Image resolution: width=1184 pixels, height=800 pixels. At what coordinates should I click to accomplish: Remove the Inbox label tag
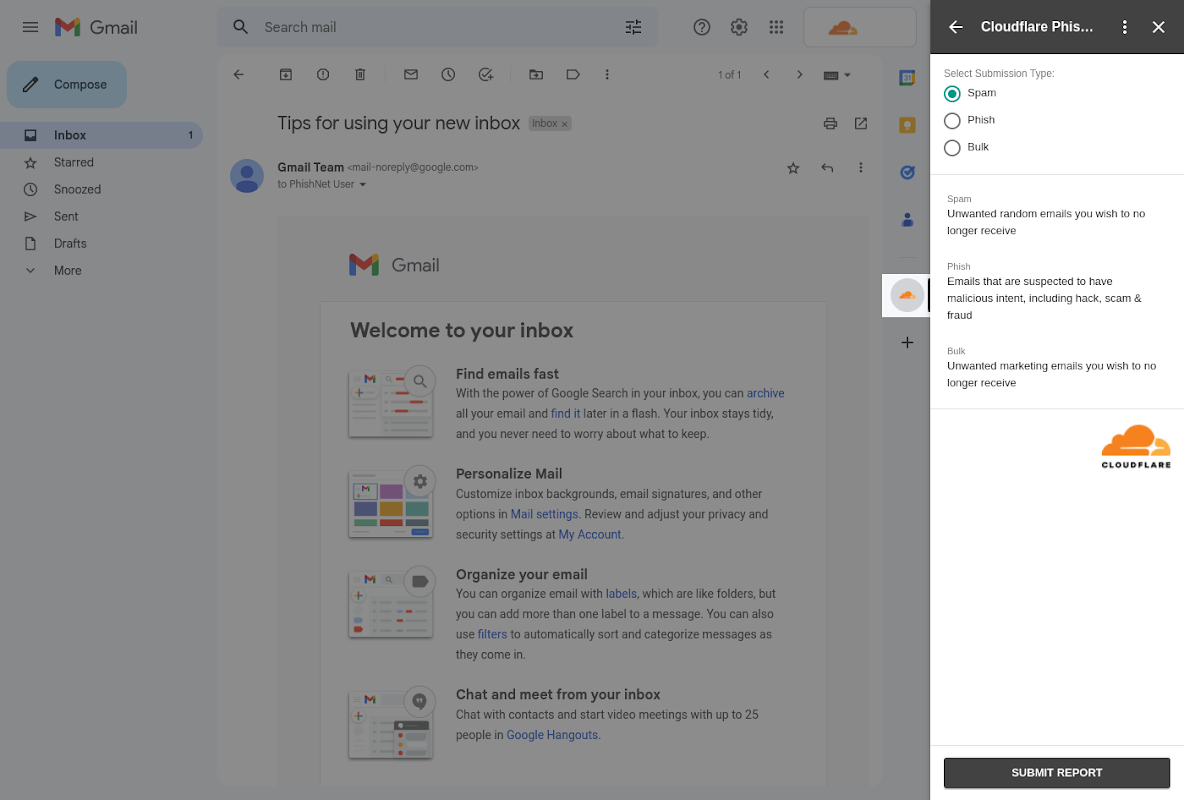tap(564, 124)
